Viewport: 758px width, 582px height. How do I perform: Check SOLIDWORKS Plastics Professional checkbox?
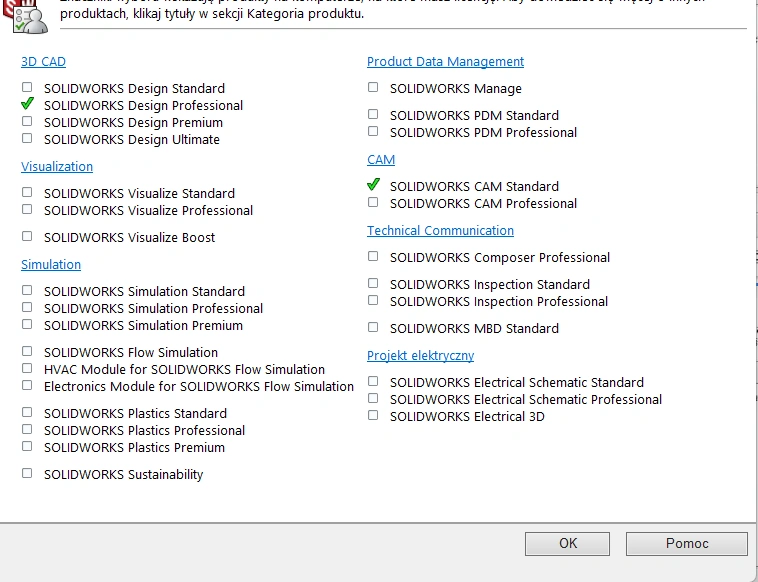click(x=27, y=429)
